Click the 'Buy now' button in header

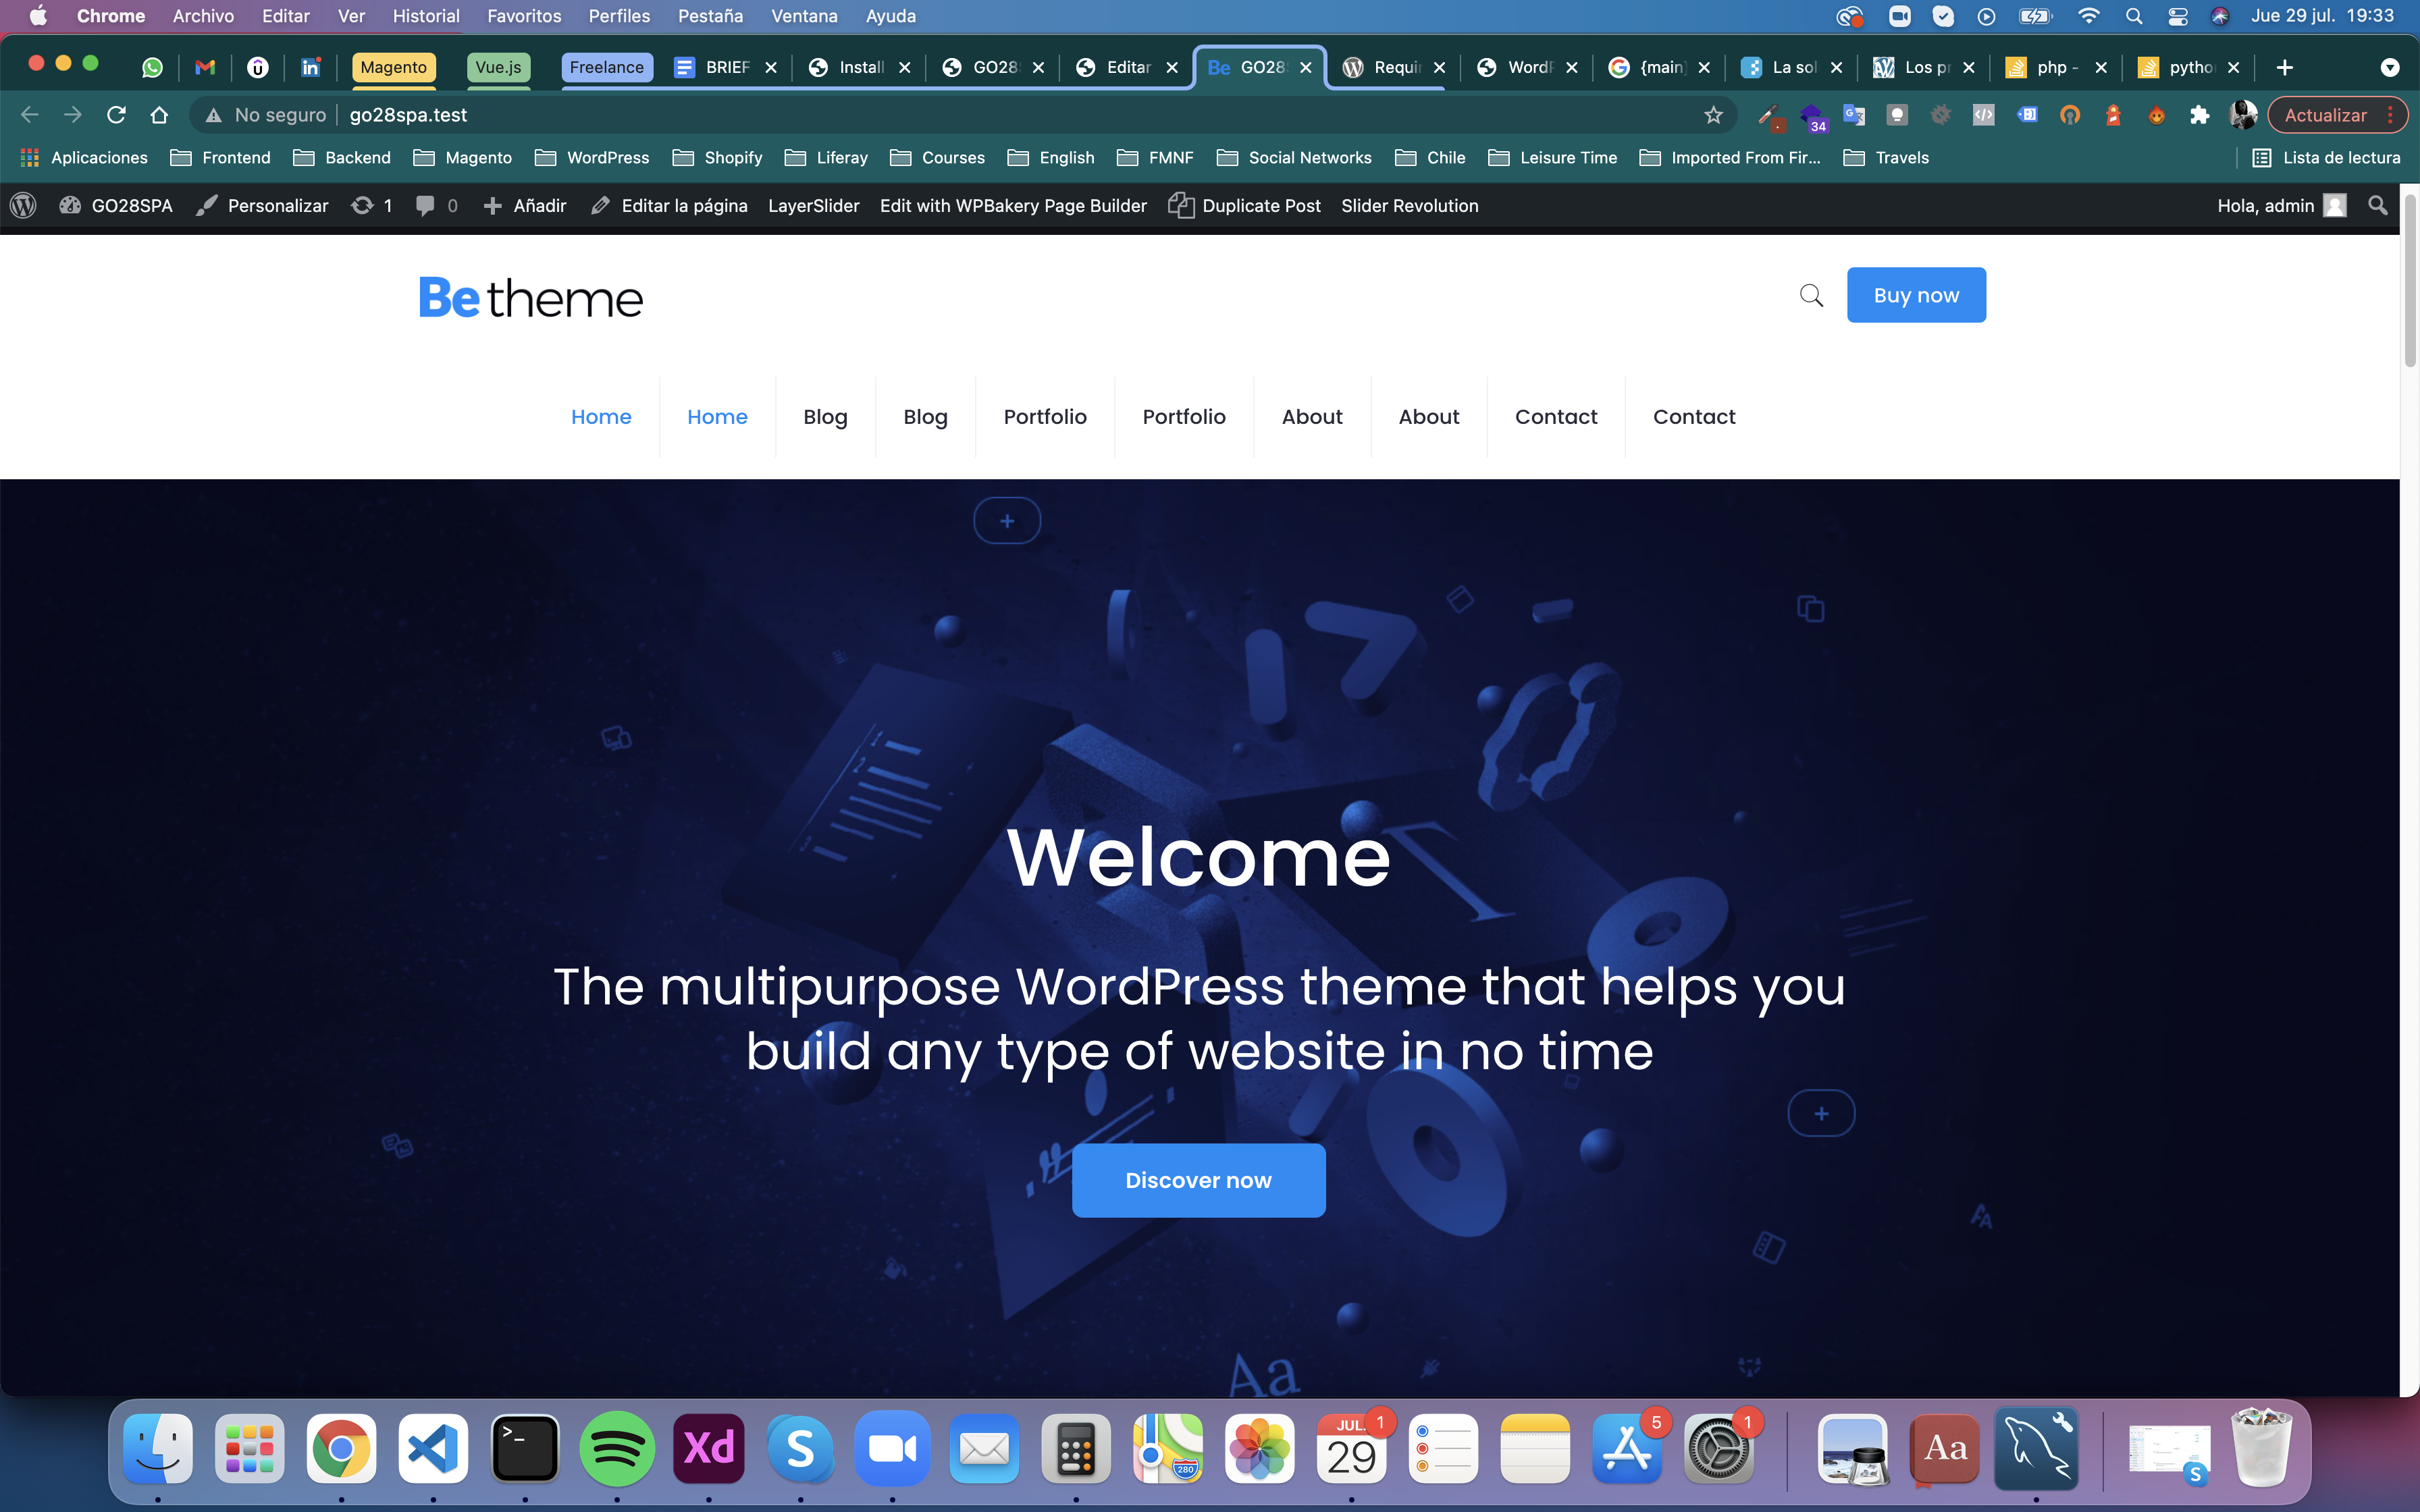pyautogui.click(x=1916, y=294)
